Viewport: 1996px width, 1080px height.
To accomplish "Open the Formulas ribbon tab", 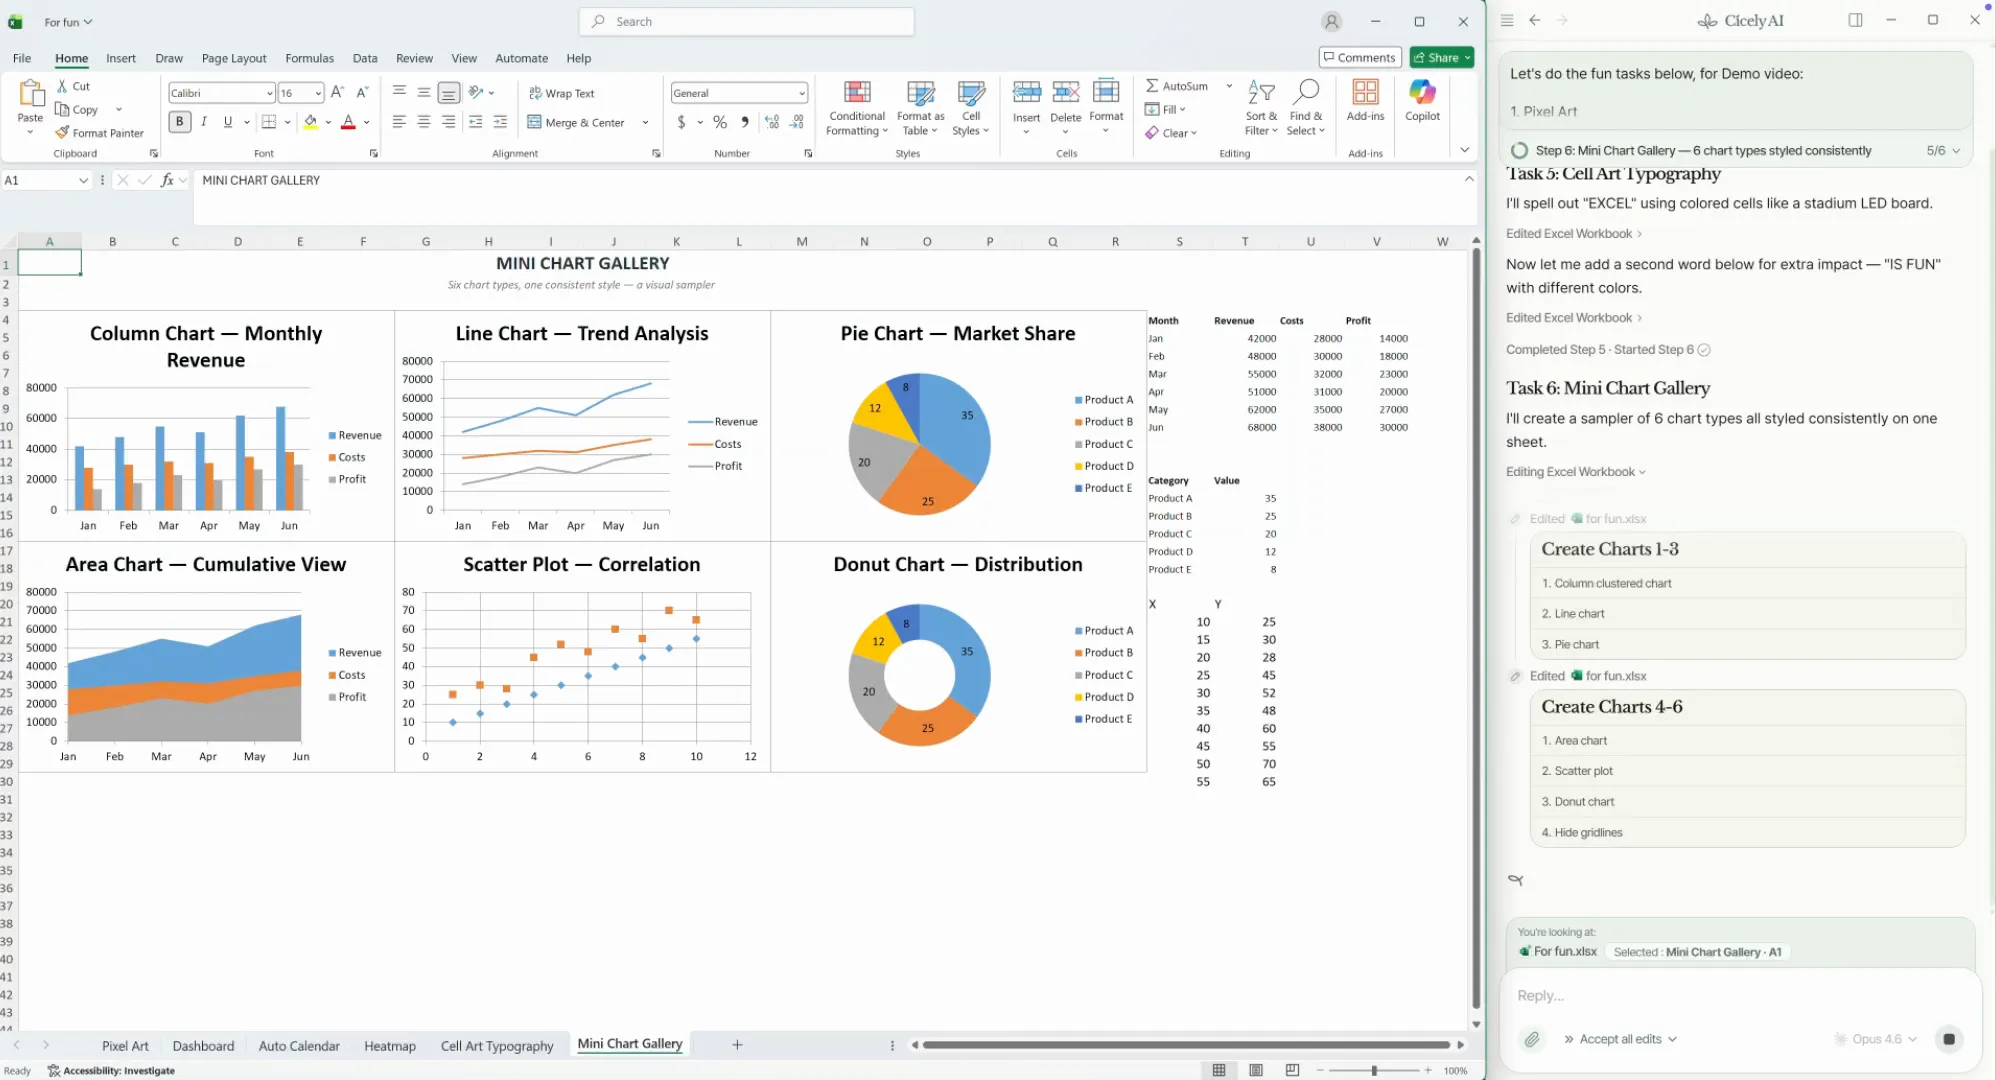I will click(309, 58).
